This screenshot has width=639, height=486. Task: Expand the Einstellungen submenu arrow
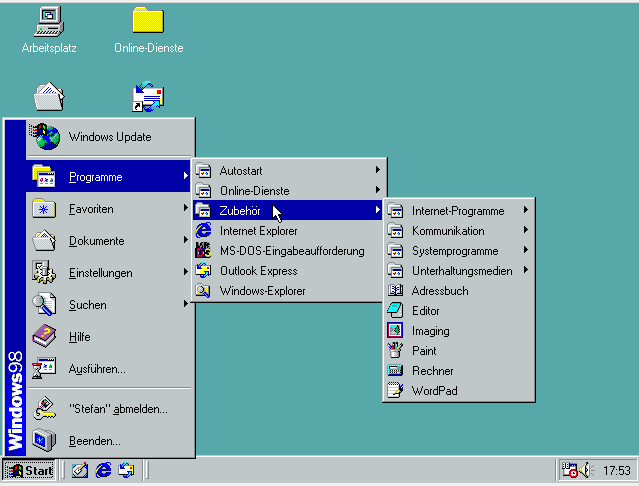(185, 272)
